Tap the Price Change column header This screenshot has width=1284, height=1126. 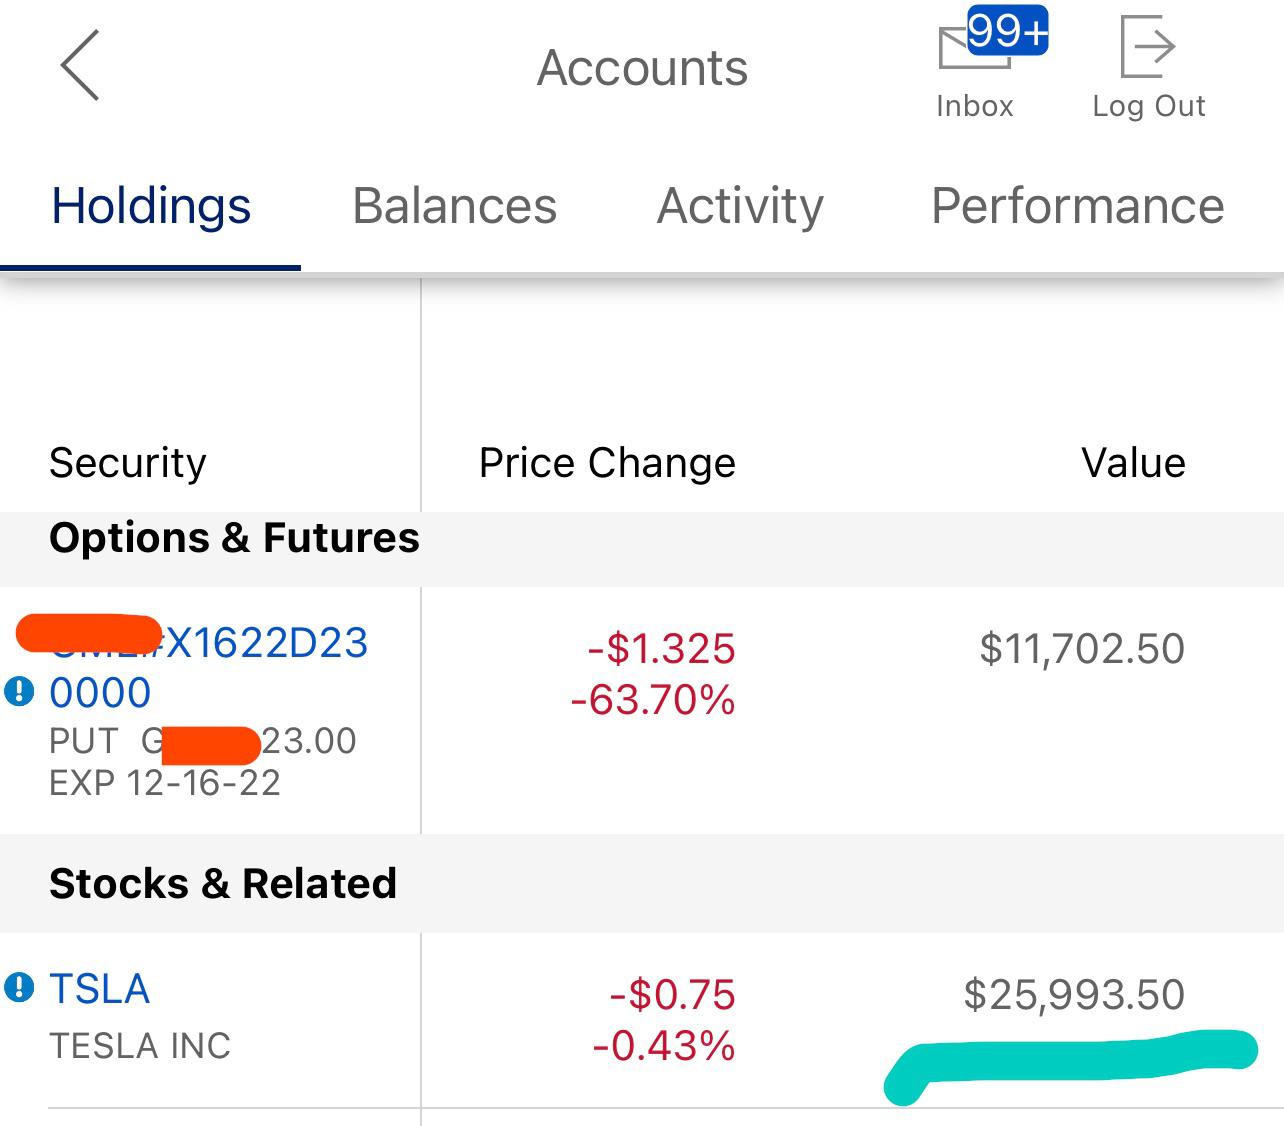(607, 463)
